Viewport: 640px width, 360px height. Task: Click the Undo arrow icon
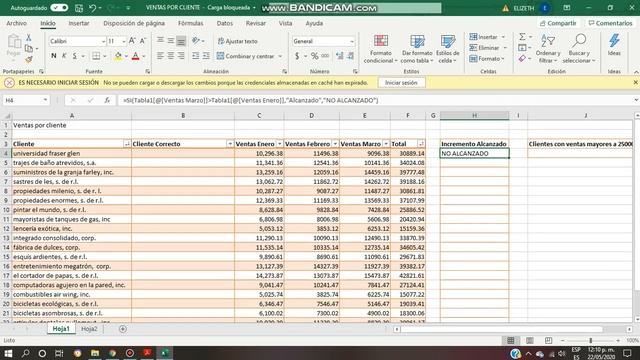pos(93,8)
